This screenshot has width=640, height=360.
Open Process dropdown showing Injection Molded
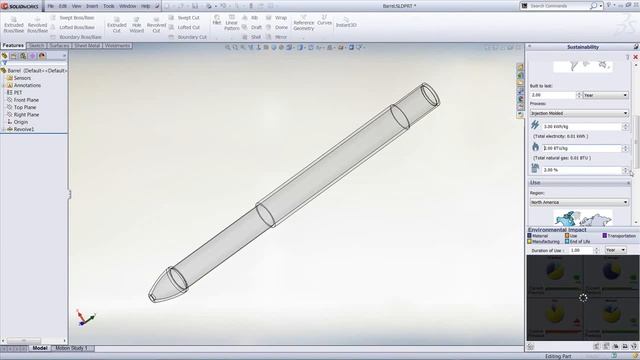[x=579, y=113]
